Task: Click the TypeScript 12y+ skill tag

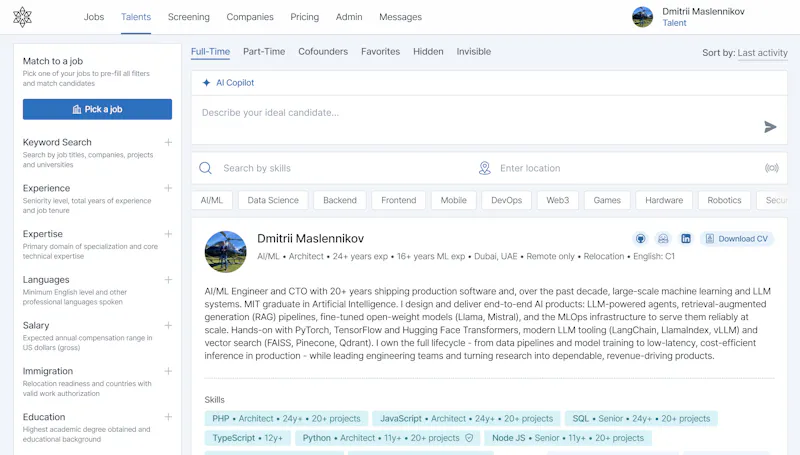Action: pyautogui.click(x=247, y=438)
